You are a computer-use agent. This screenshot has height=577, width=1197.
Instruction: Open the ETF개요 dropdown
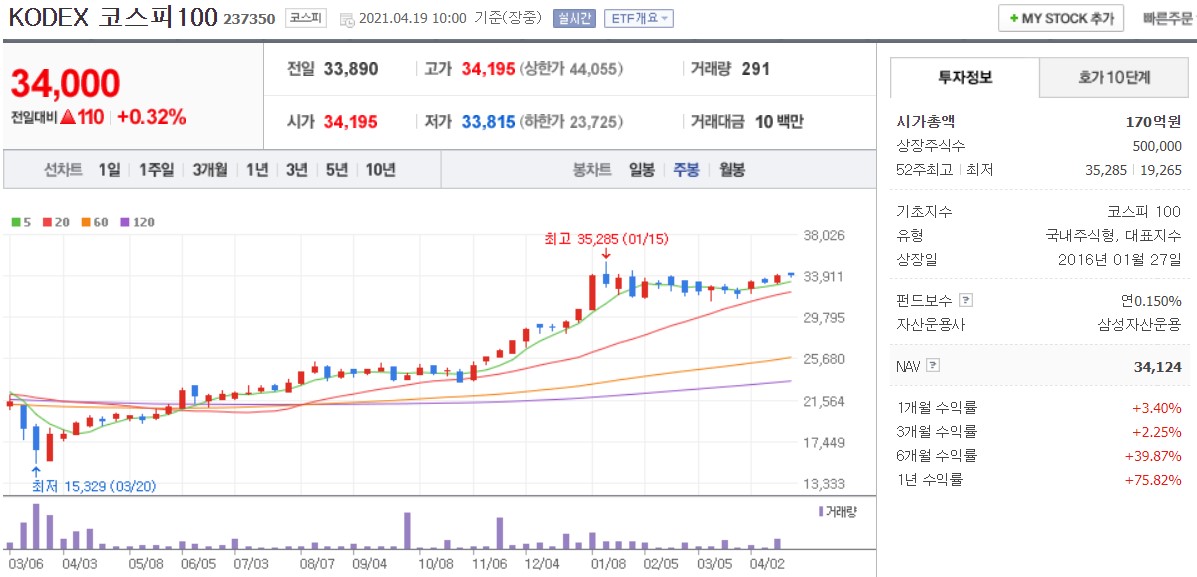tap(638, 19)
